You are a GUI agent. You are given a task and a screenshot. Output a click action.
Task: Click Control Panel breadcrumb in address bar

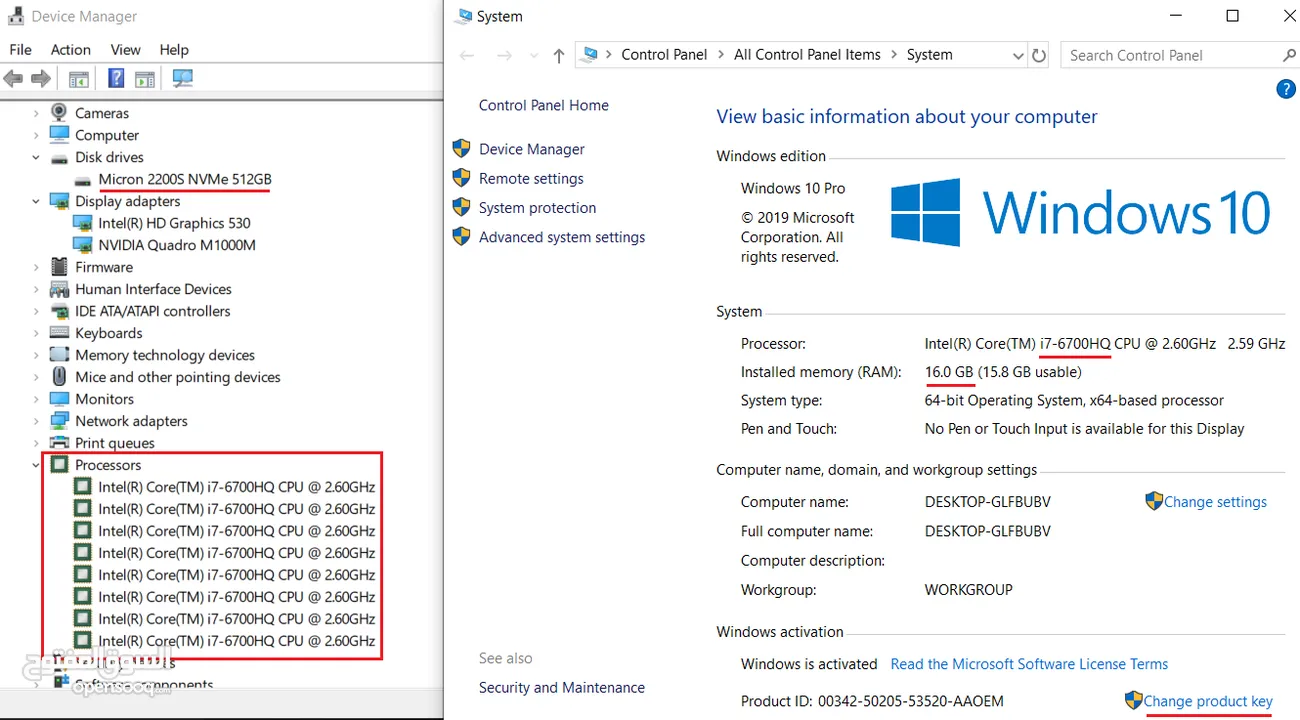tap(664, 55)
